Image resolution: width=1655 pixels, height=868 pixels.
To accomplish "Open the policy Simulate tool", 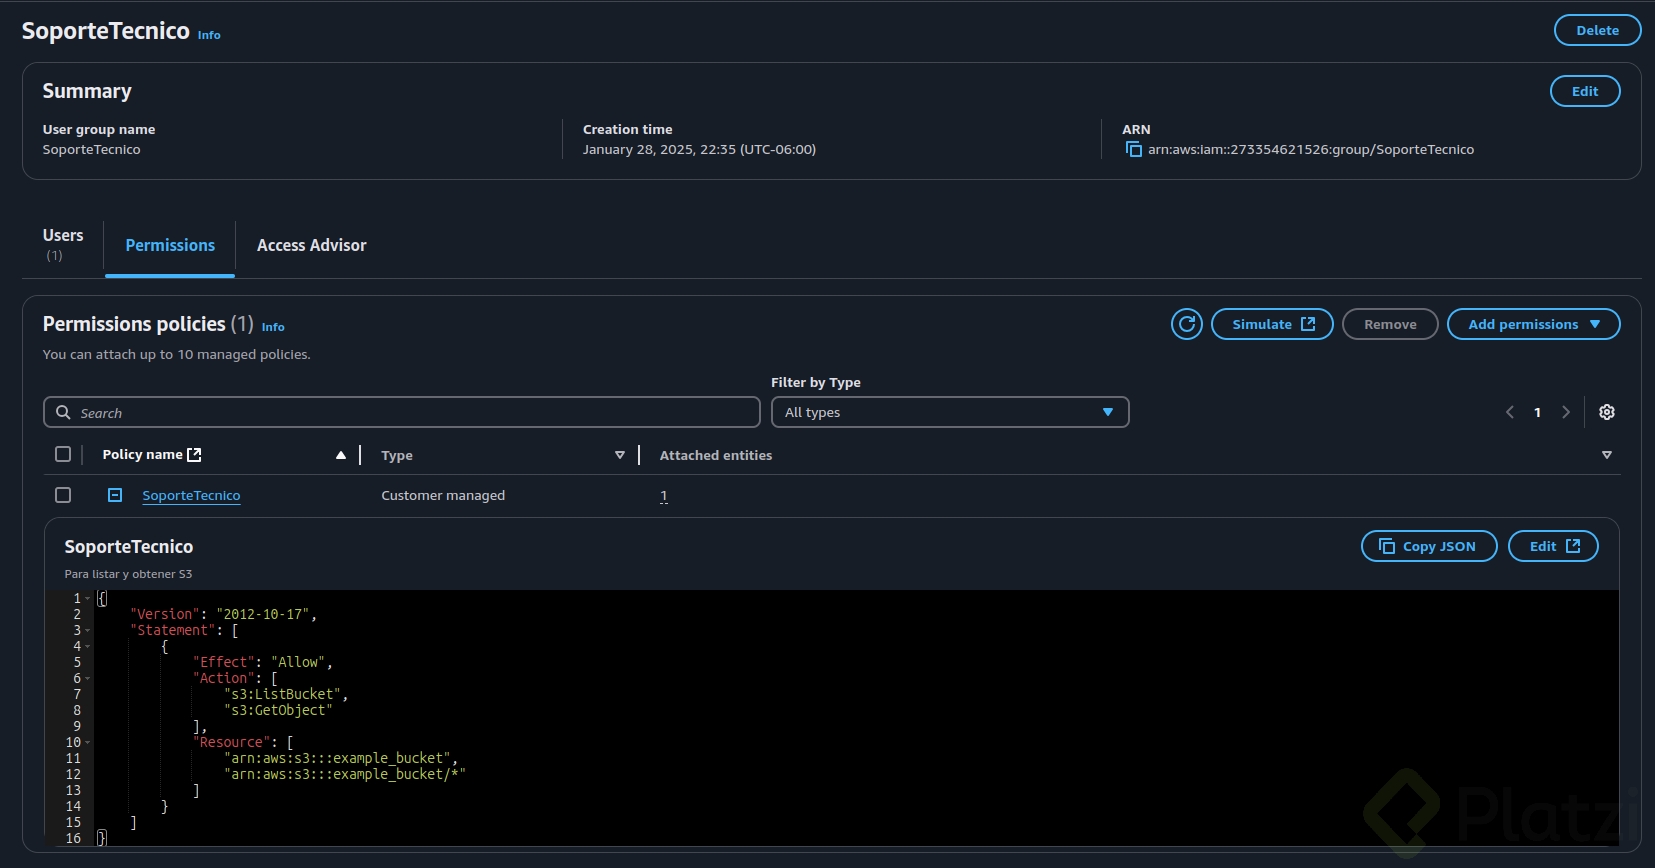I will 1272,324.
